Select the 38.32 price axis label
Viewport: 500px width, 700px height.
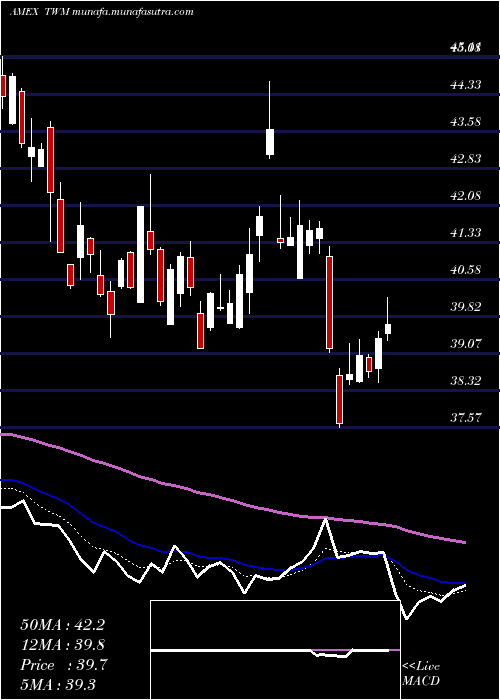point(464,380)
